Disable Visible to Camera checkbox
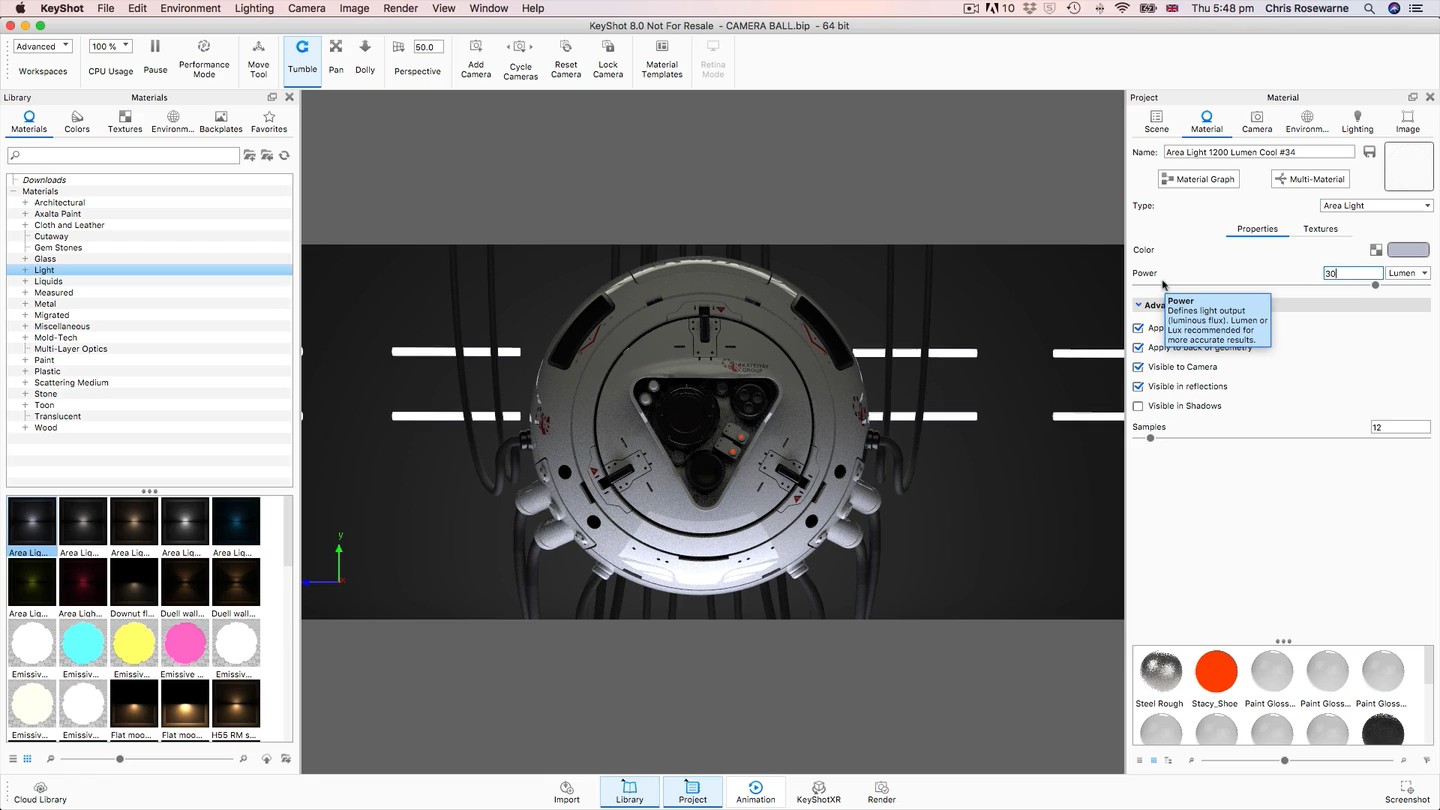The width and height of the screenshot is (1440, 810). click(1138, 367)
